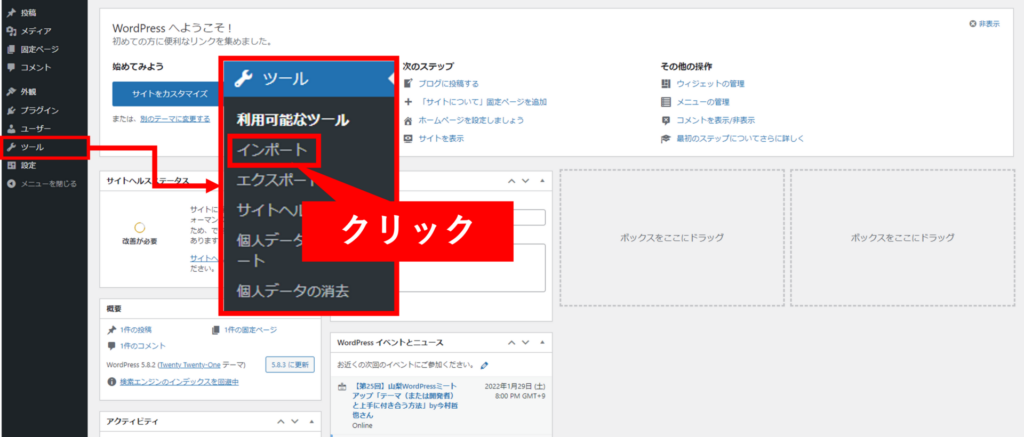The width and height of the screenshot is (1024, 437).
Task: Click the WordPress 5.8.2 version text
Action: tap(131, 365)
